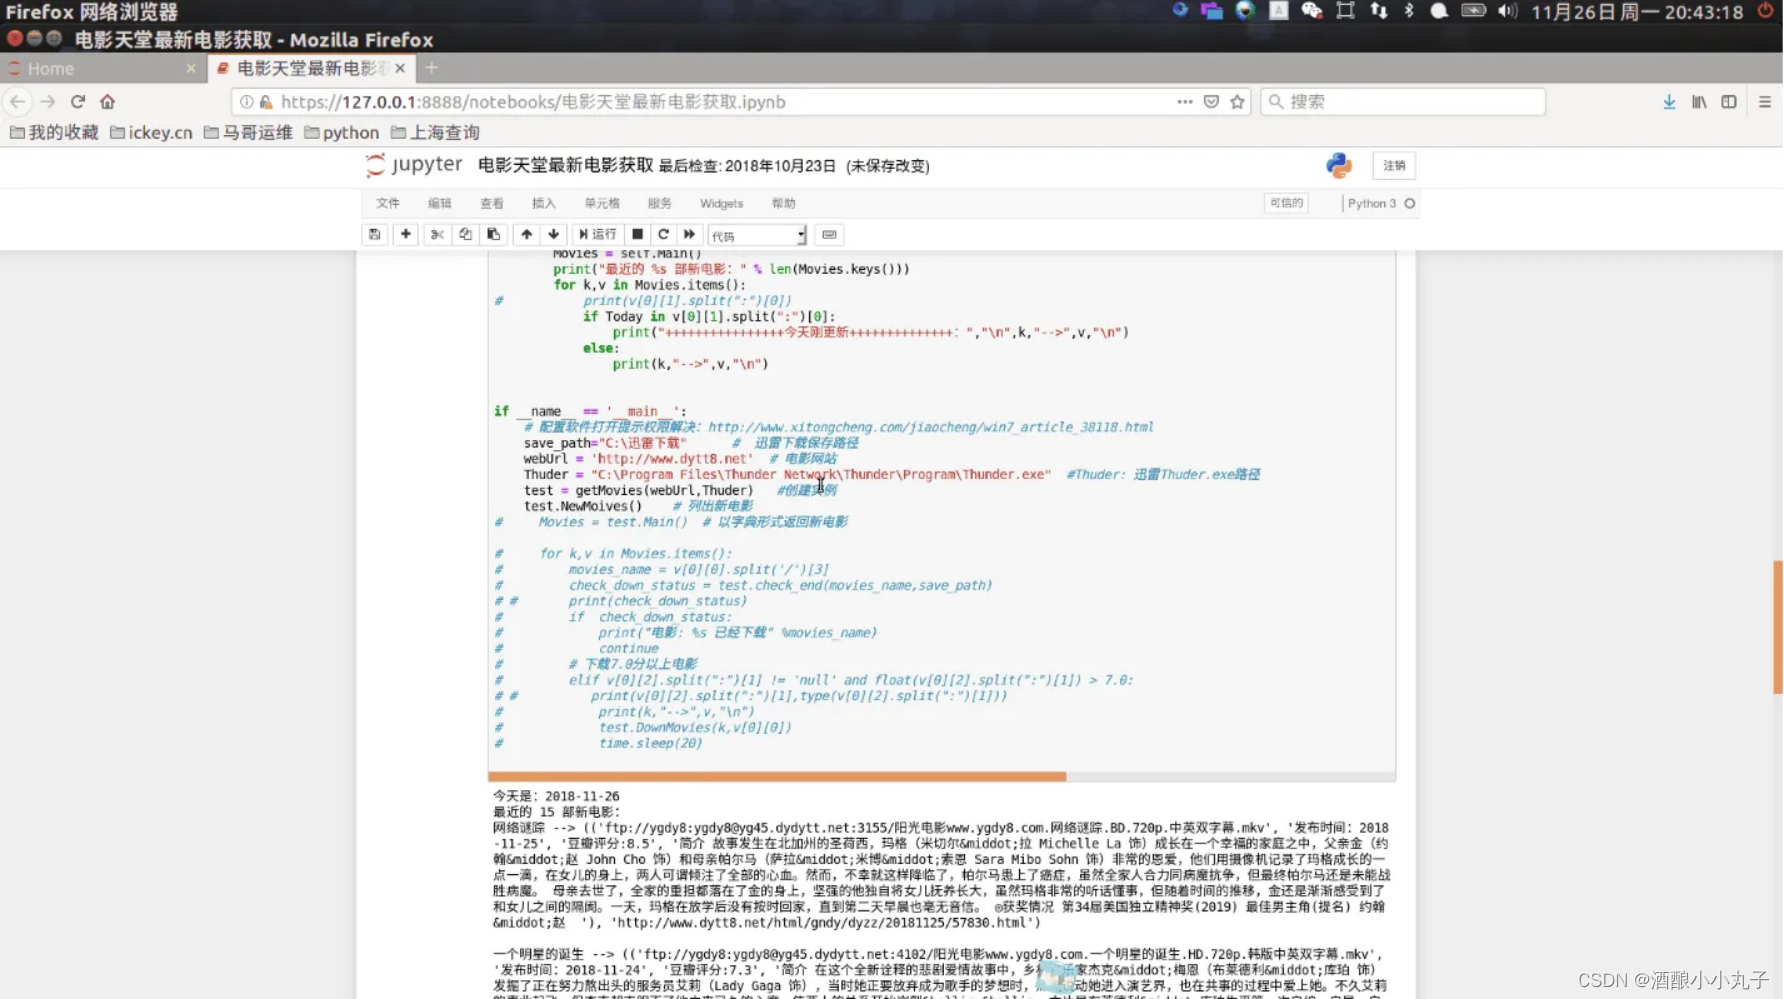Toggle bookmark star for current page

click(x=1238, y=101)
